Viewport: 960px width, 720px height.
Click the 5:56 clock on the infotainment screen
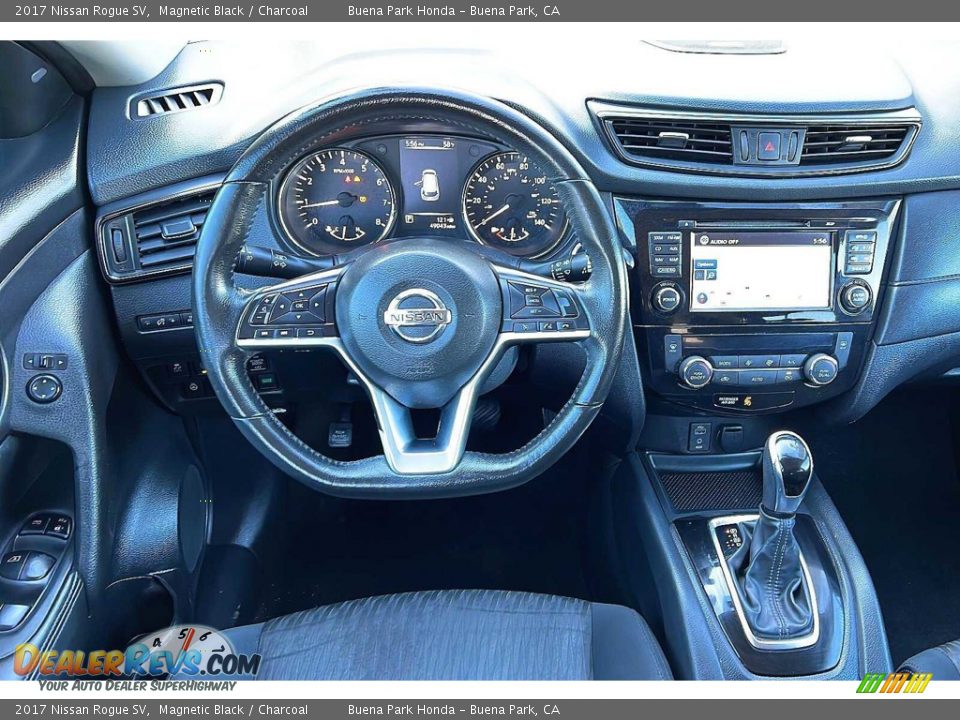820,241
